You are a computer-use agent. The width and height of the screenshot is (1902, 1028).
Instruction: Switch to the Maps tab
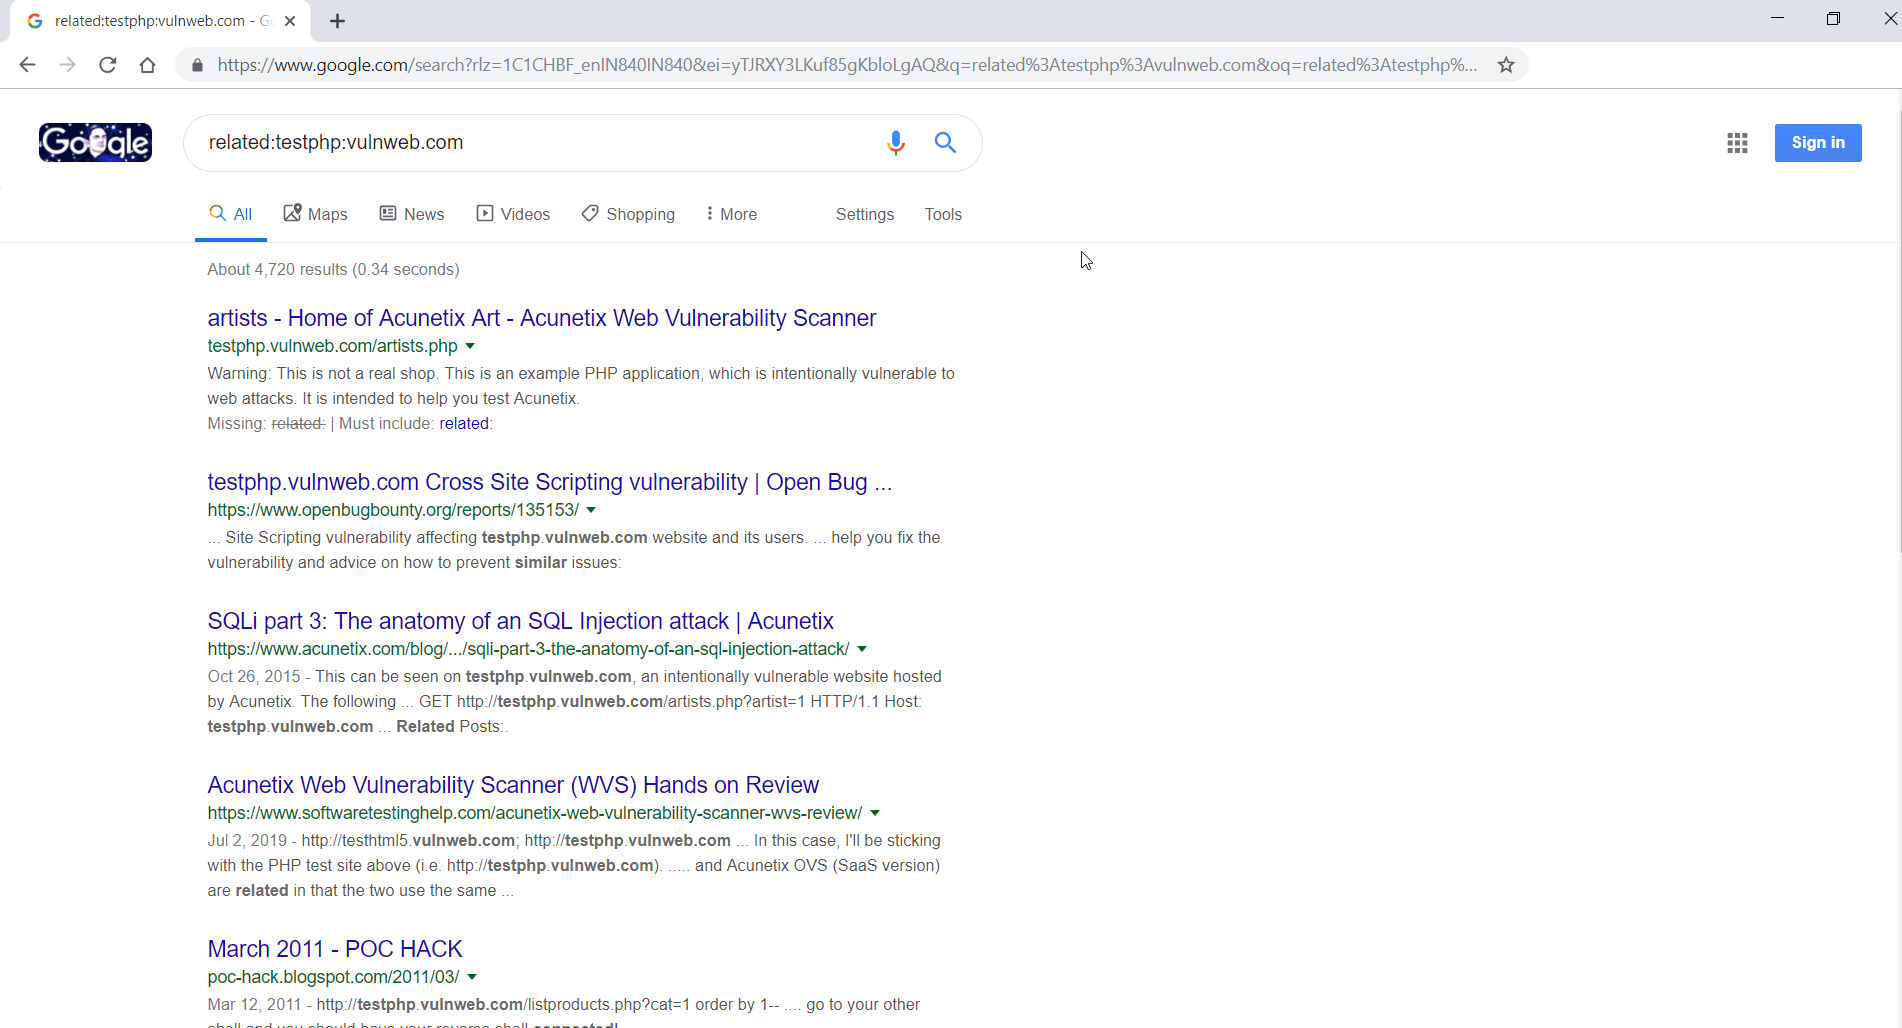coord(315,214)
